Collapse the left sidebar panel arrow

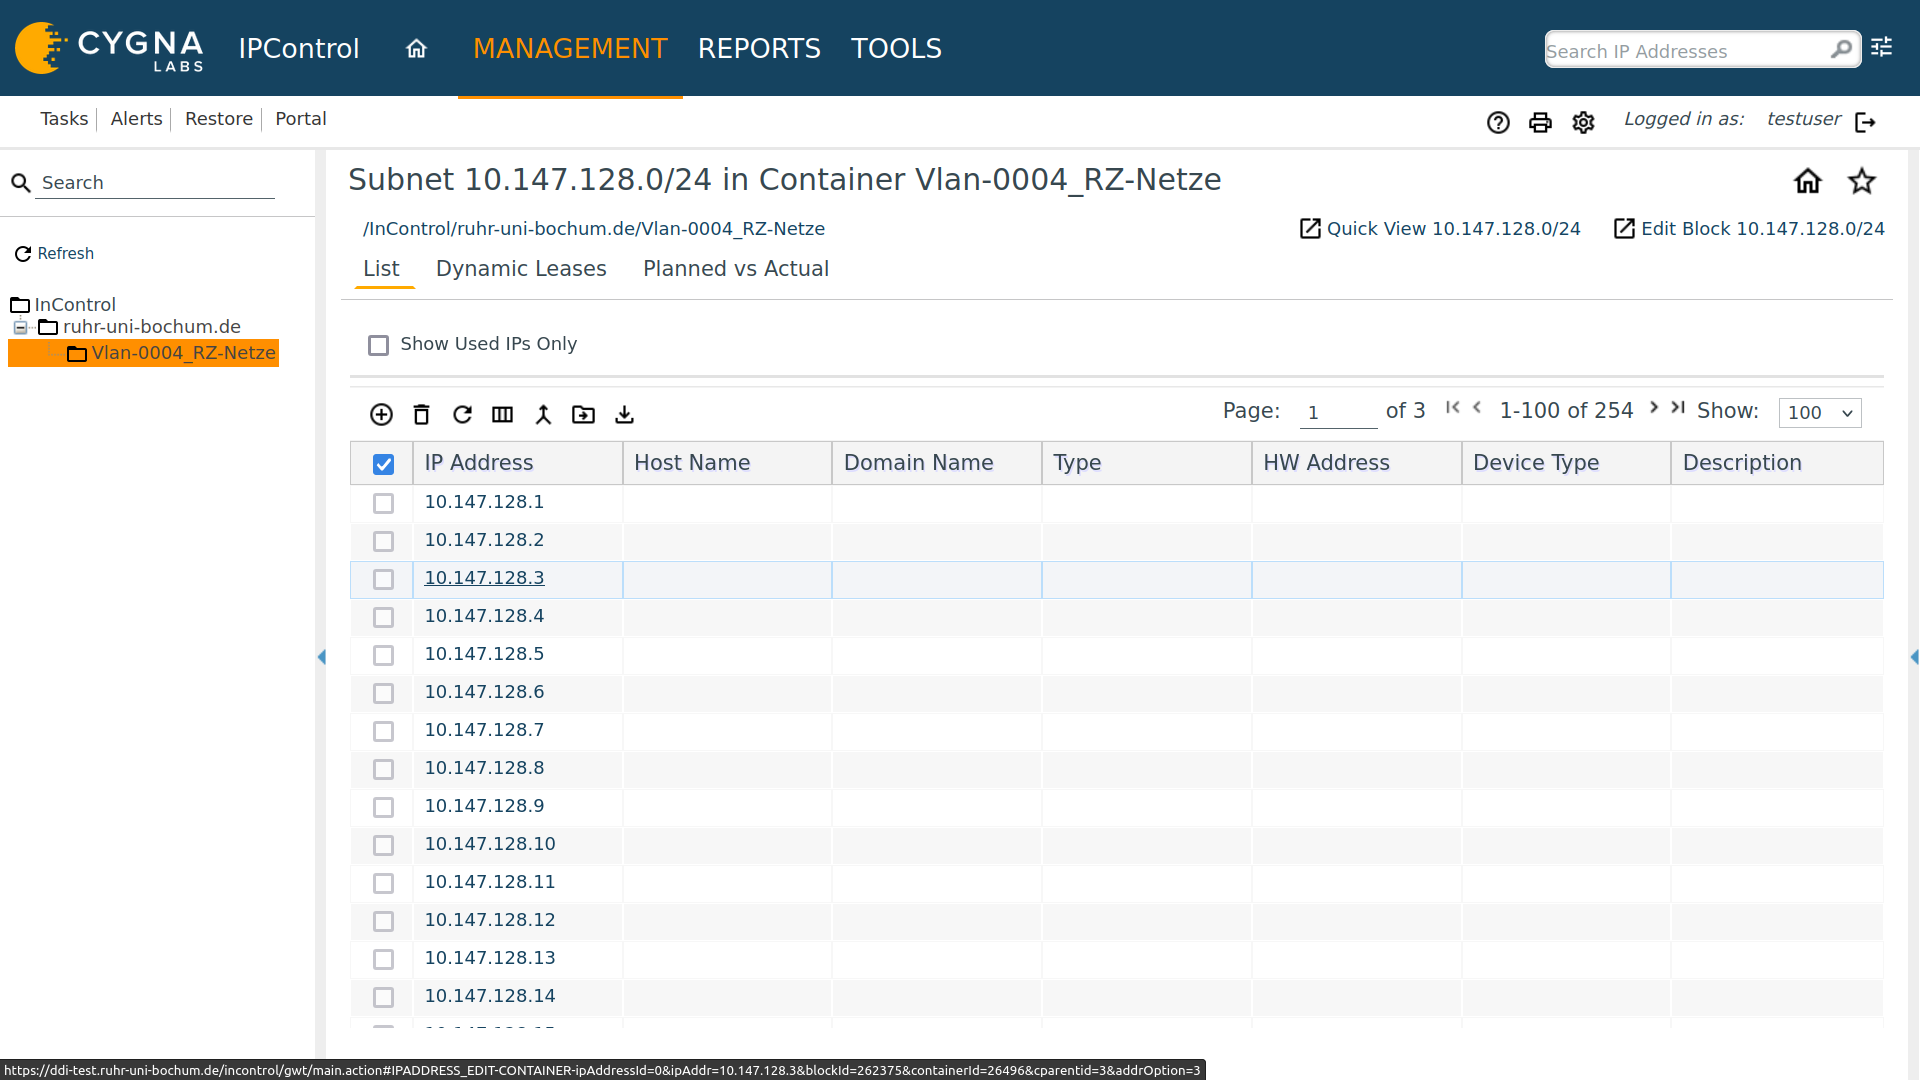321,657
